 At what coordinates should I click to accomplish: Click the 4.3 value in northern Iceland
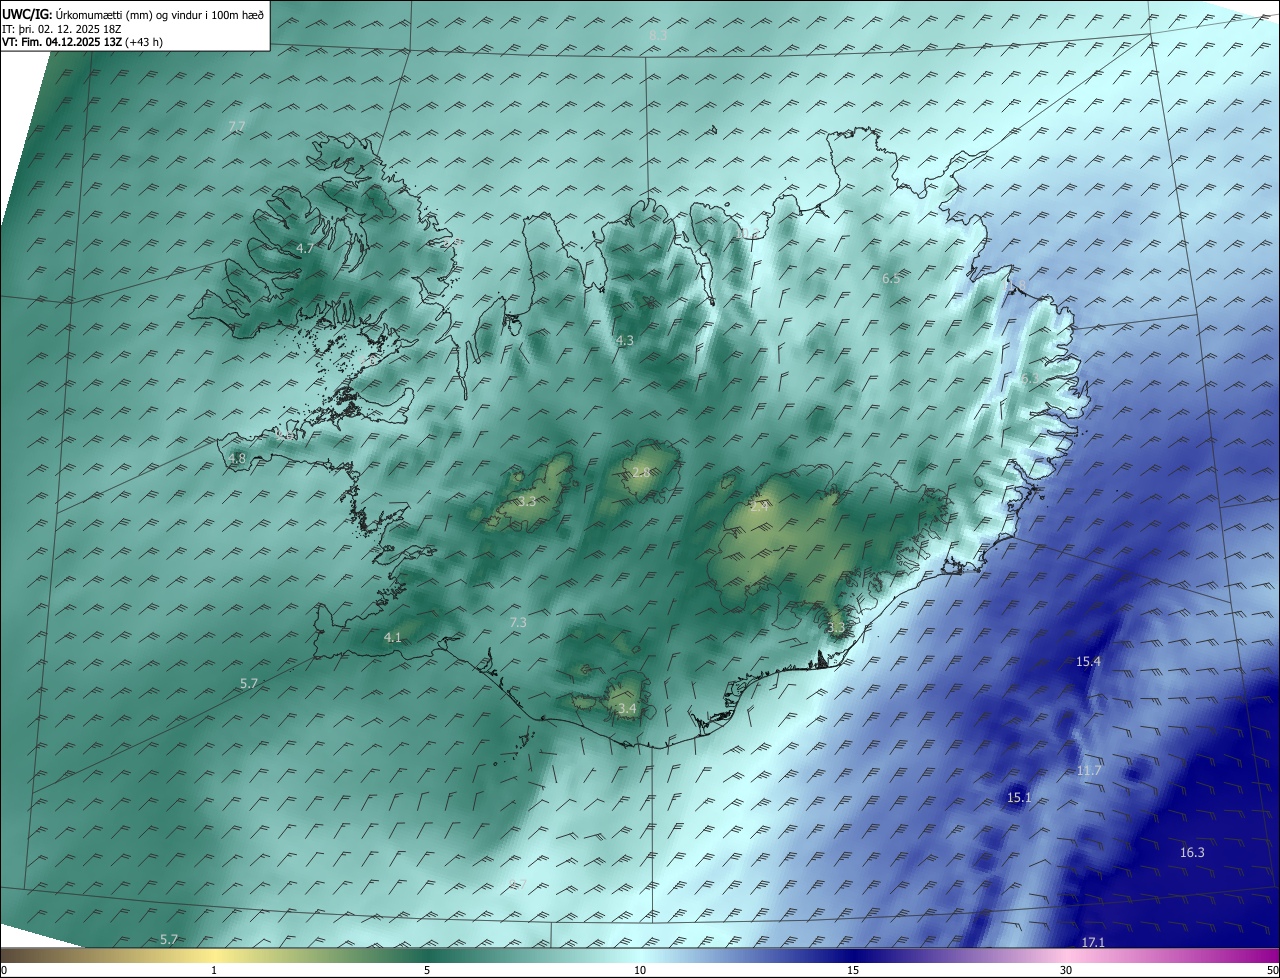click(625, 341)
